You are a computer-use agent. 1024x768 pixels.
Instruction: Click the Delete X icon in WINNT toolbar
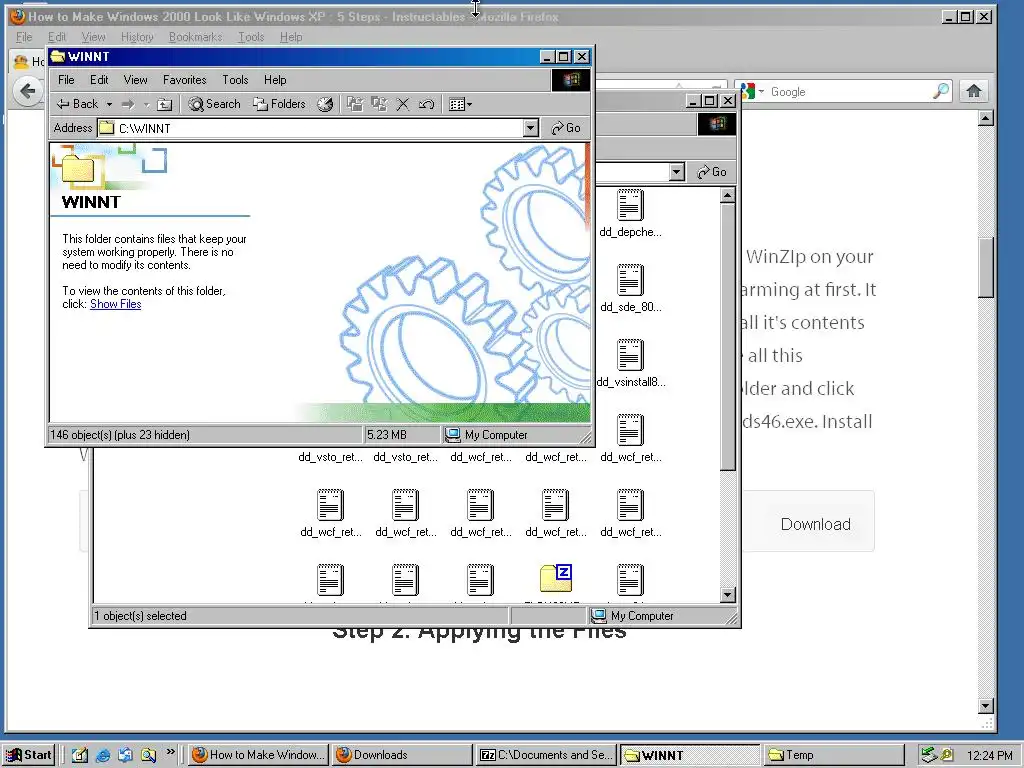point(403,104)
